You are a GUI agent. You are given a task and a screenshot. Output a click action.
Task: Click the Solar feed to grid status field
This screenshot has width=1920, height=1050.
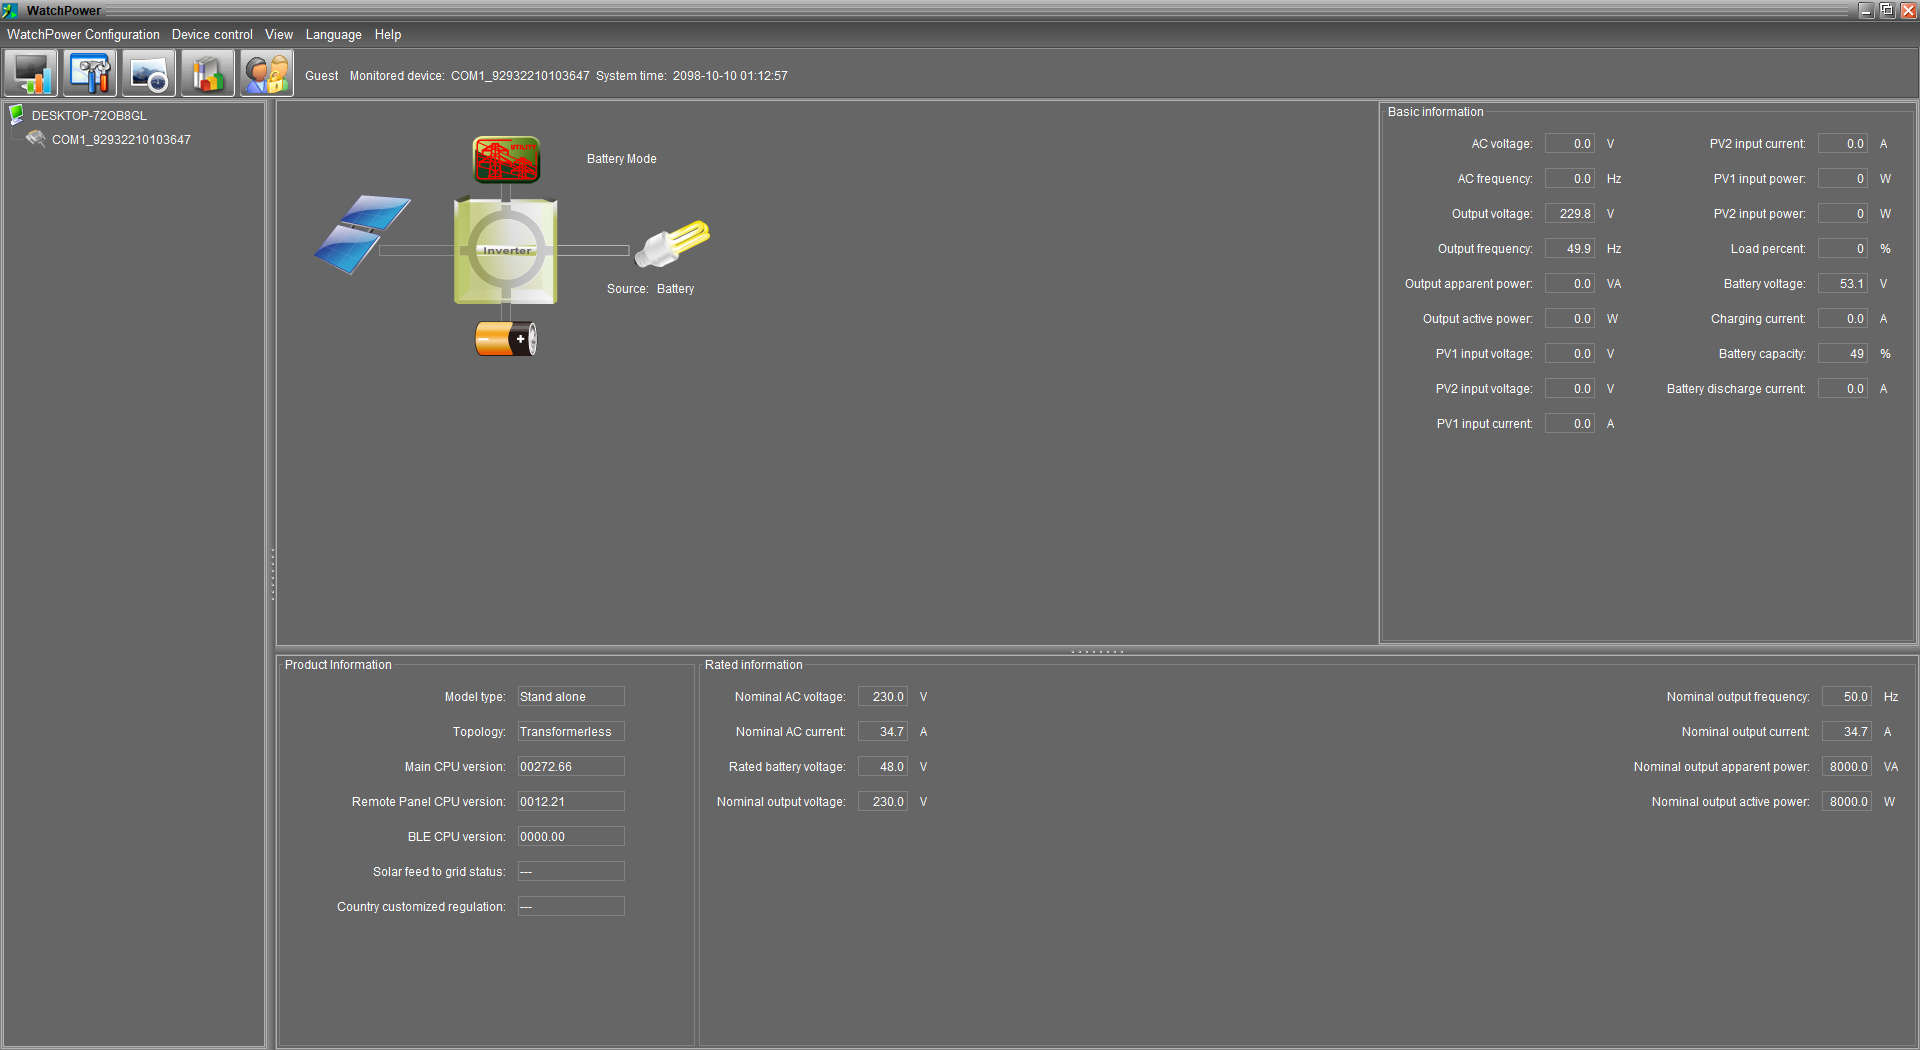point(571,872)
